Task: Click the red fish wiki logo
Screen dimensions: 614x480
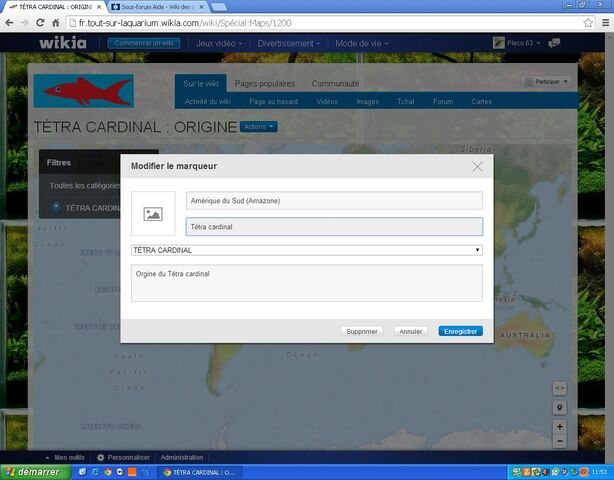Action: tap(84, 91)
